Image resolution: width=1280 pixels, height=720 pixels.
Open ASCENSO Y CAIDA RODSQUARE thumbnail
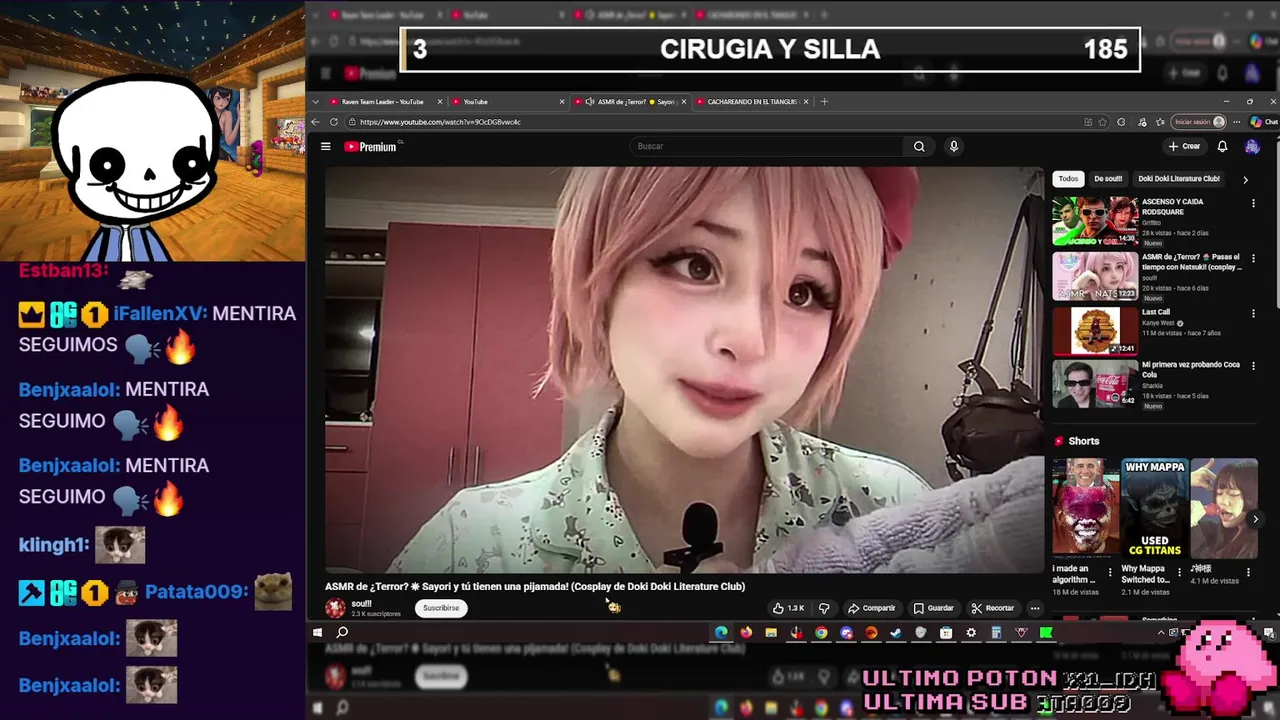tap(1095, 221)
